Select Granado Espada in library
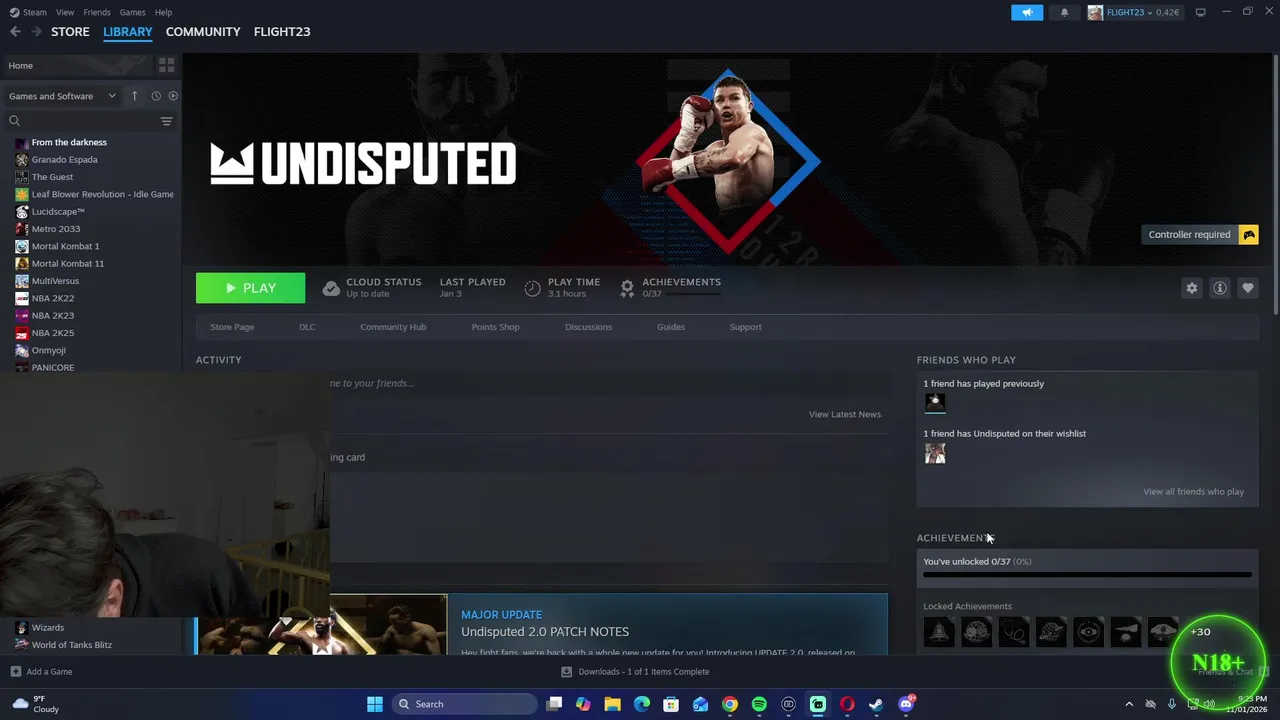Screen dimensions: 1280x720 [64, 159]
